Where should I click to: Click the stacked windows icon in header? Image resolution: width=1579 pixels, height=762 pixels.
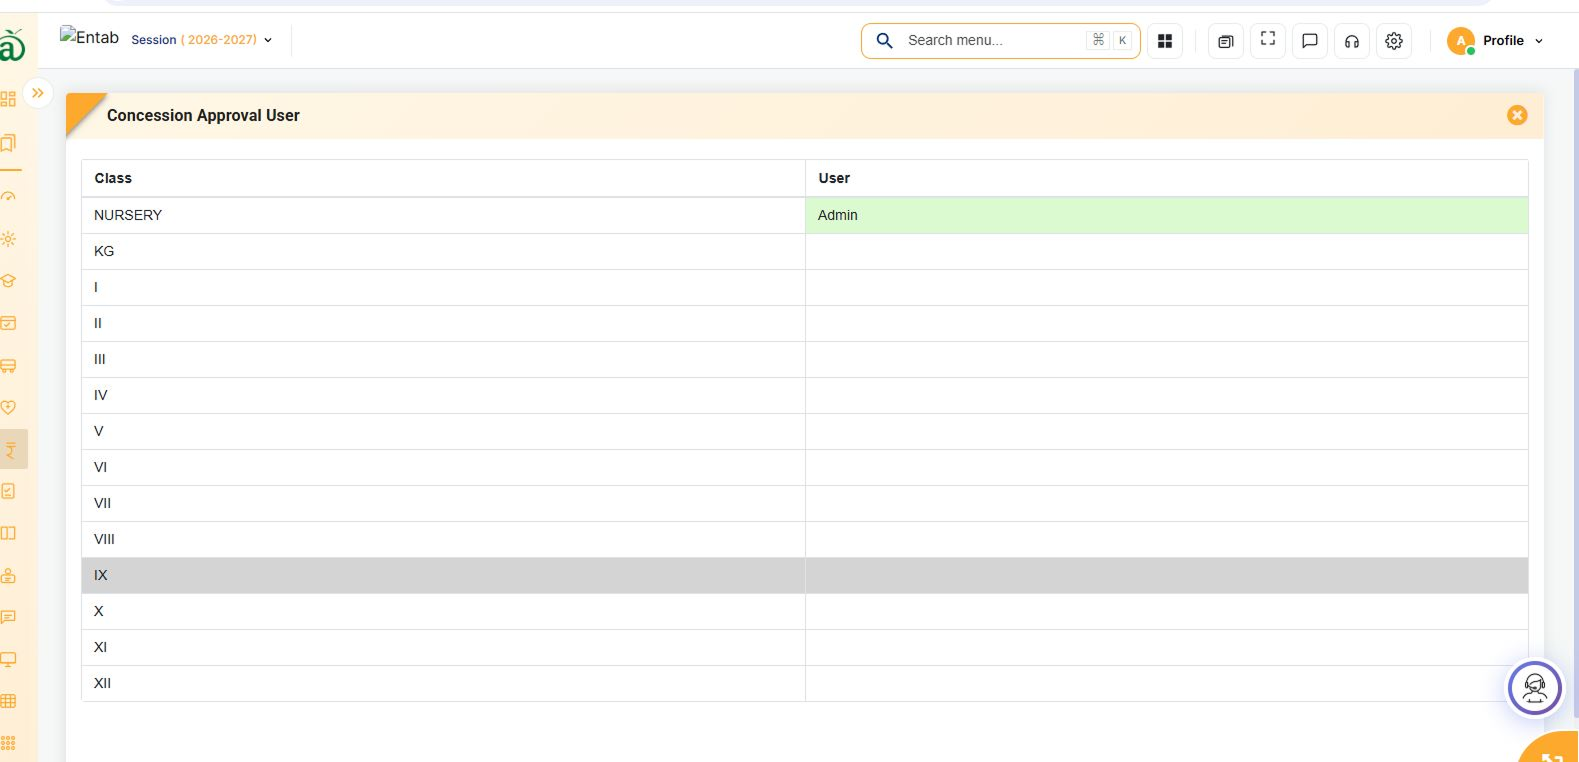[x=1226, y=41]
